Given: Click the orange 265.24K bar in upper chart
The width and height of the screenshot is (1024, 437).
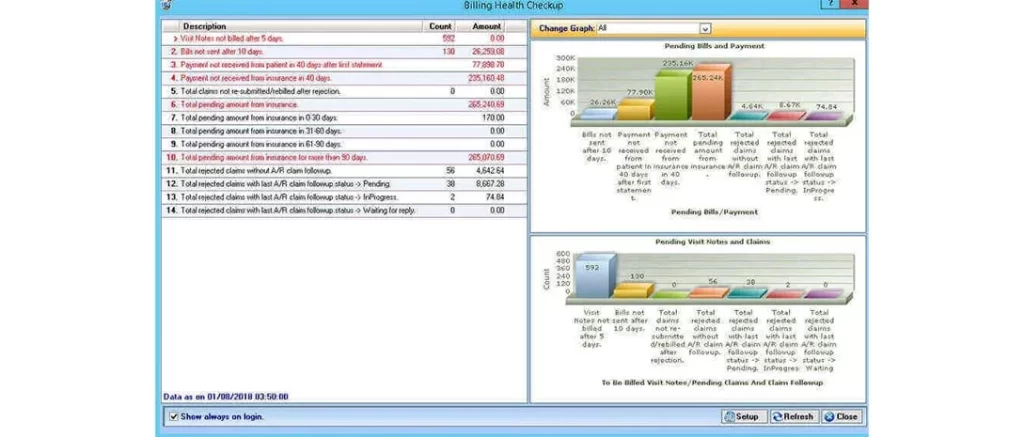Looking at the screenshot, I should pyautogui.click(x=712, y=93).
